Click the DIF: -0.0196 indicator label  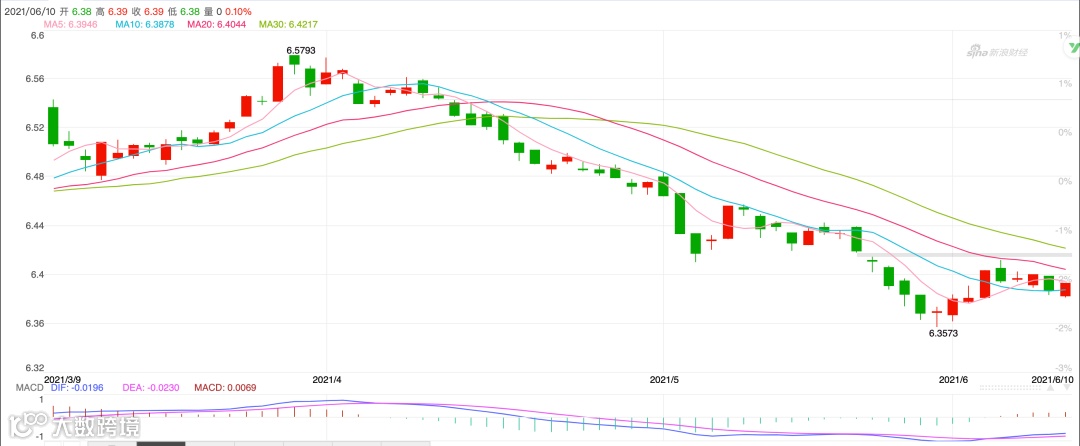[x=77, y=387]
